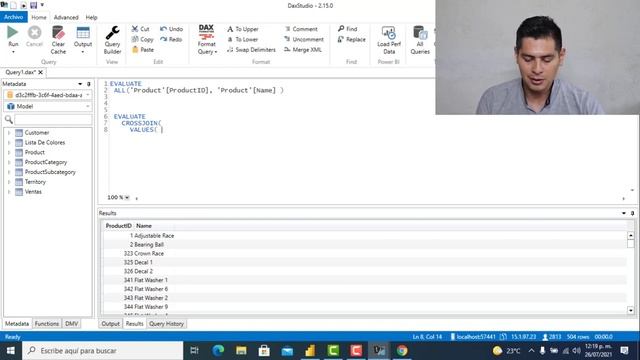The image size is (640, 360).
Task: Pin the Metadata panel
Action: [x=89, y=84]
